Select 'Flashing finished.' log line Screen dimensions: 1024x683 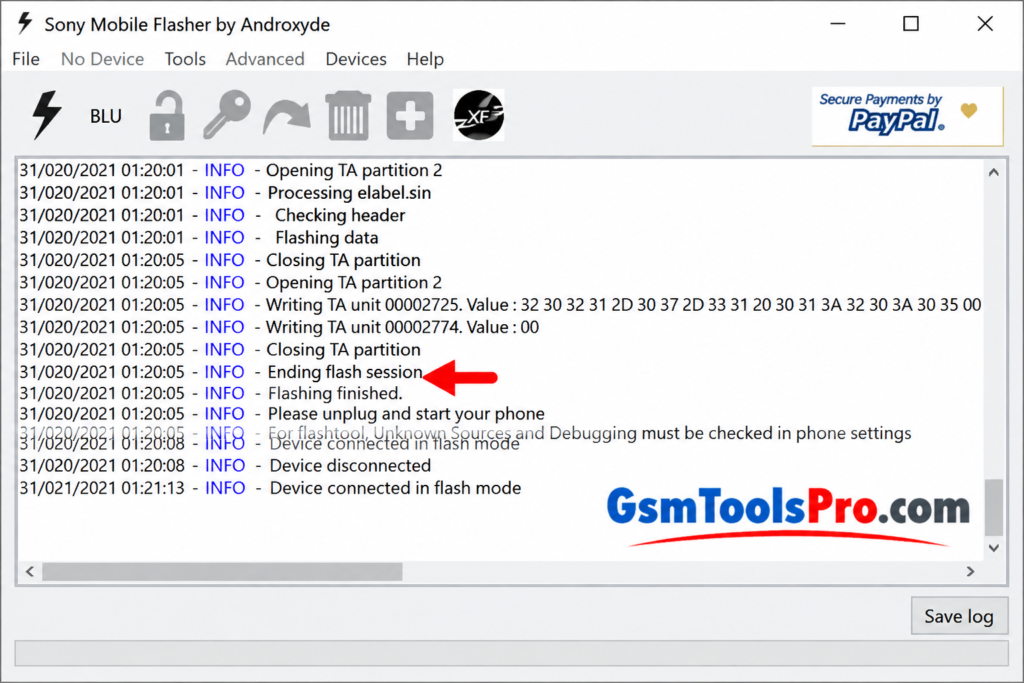[211, 393]
